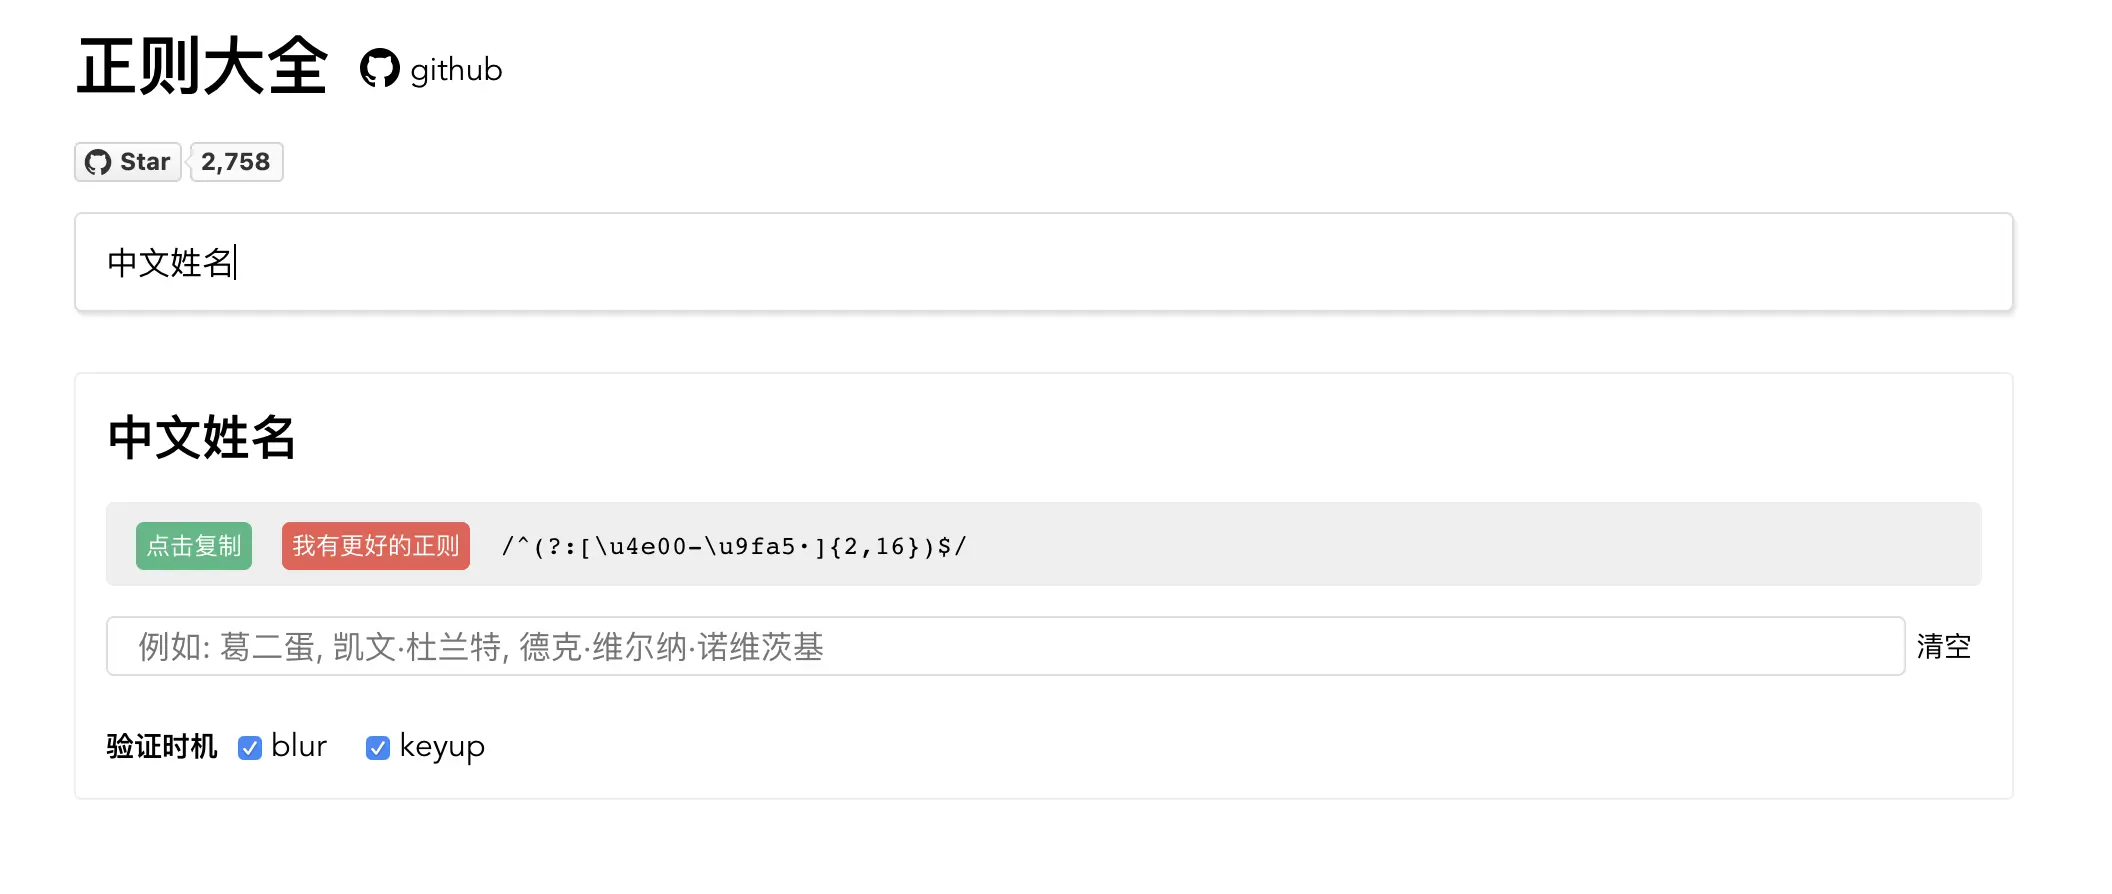Click the red 我有更好的正则 button
This screenshot has height=894, width=2112.
click(x=376, y=546)
